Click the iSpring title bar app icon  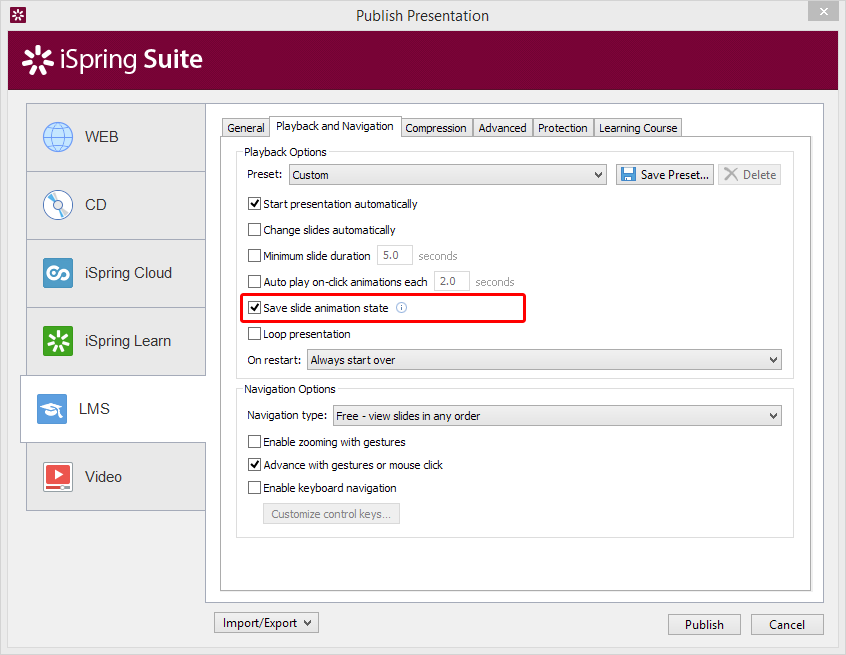18,15
